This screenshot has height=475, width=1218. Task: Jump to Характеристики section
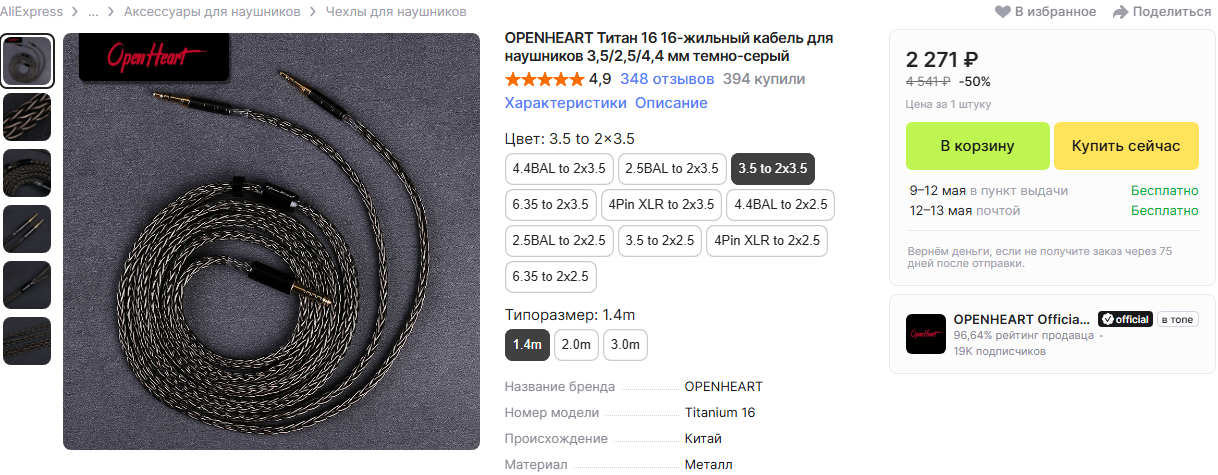pos(566,103)
